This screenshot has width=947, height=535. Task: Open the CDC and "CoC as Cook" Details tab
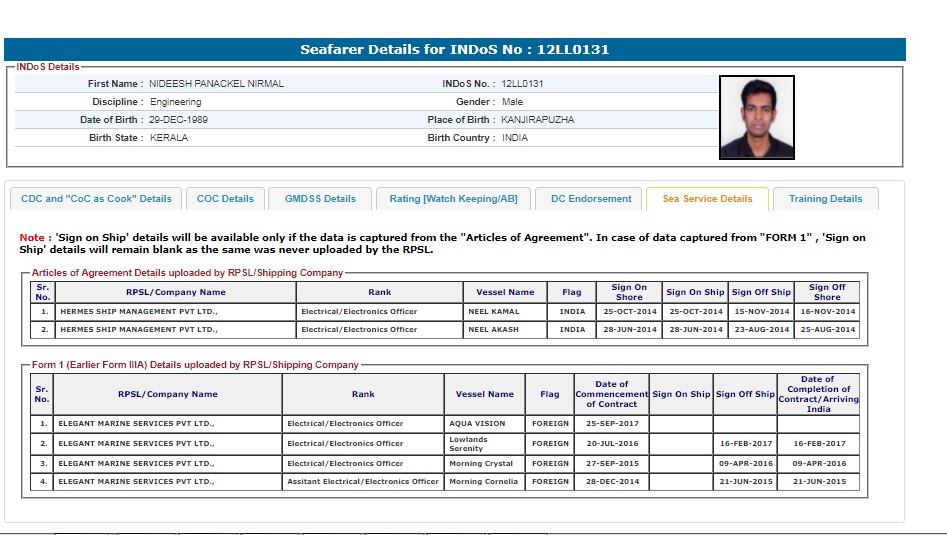(x=96, y=199)
